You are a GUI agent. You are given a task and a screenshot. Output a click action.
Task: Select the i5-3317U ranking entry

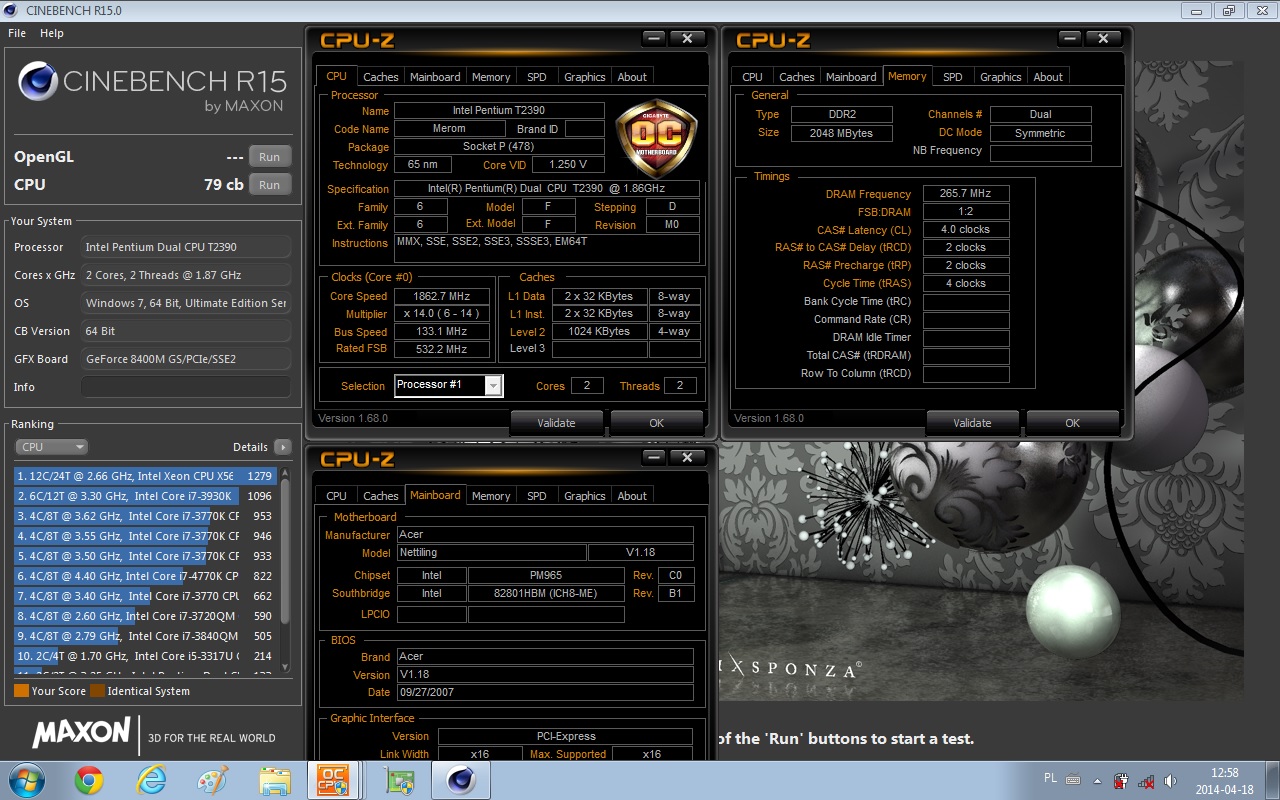145,656
